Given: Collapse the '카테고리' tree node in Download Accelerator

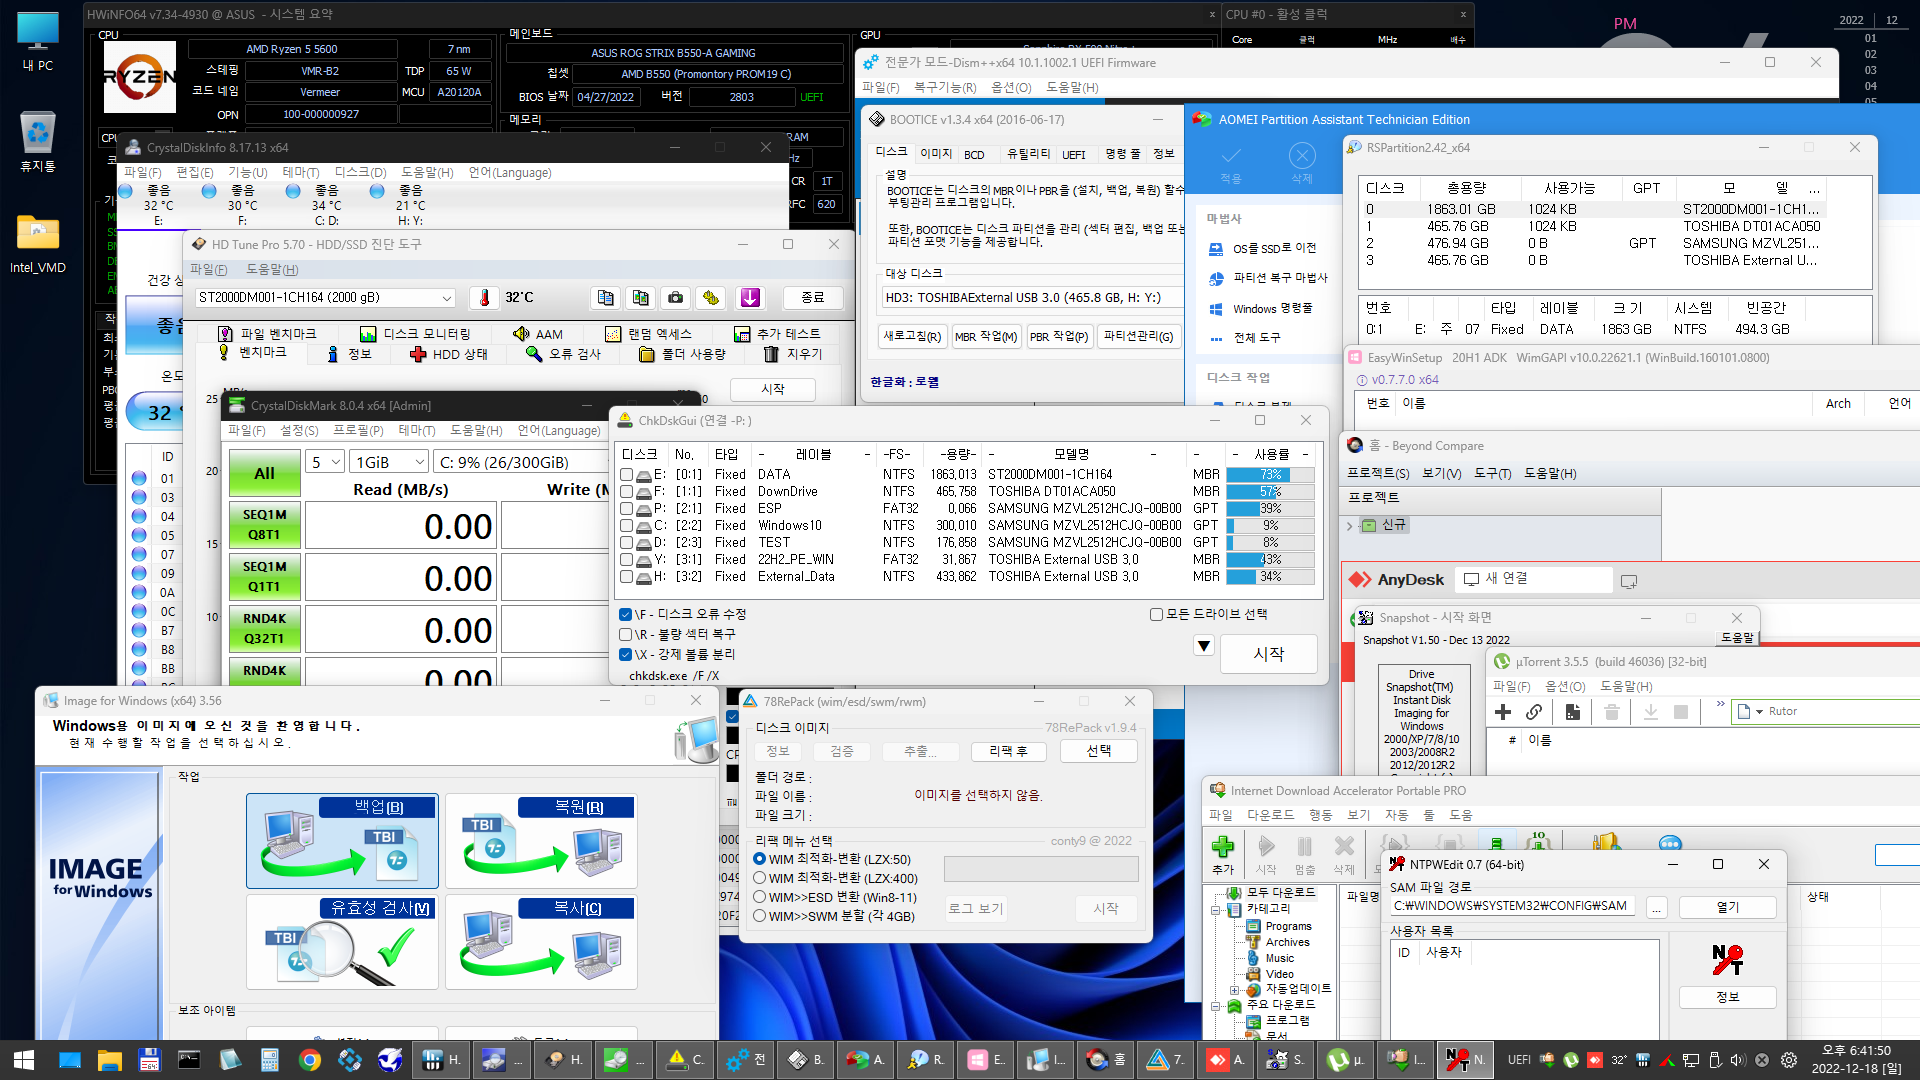Looking at the screenshot, I should [x=1217, y=910].
